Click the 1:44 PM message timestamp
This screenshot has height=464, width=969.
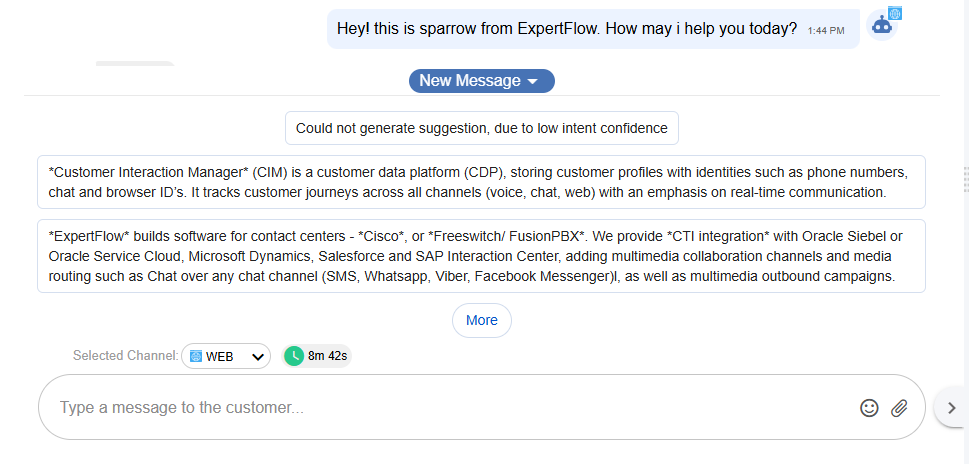point(826,31)
